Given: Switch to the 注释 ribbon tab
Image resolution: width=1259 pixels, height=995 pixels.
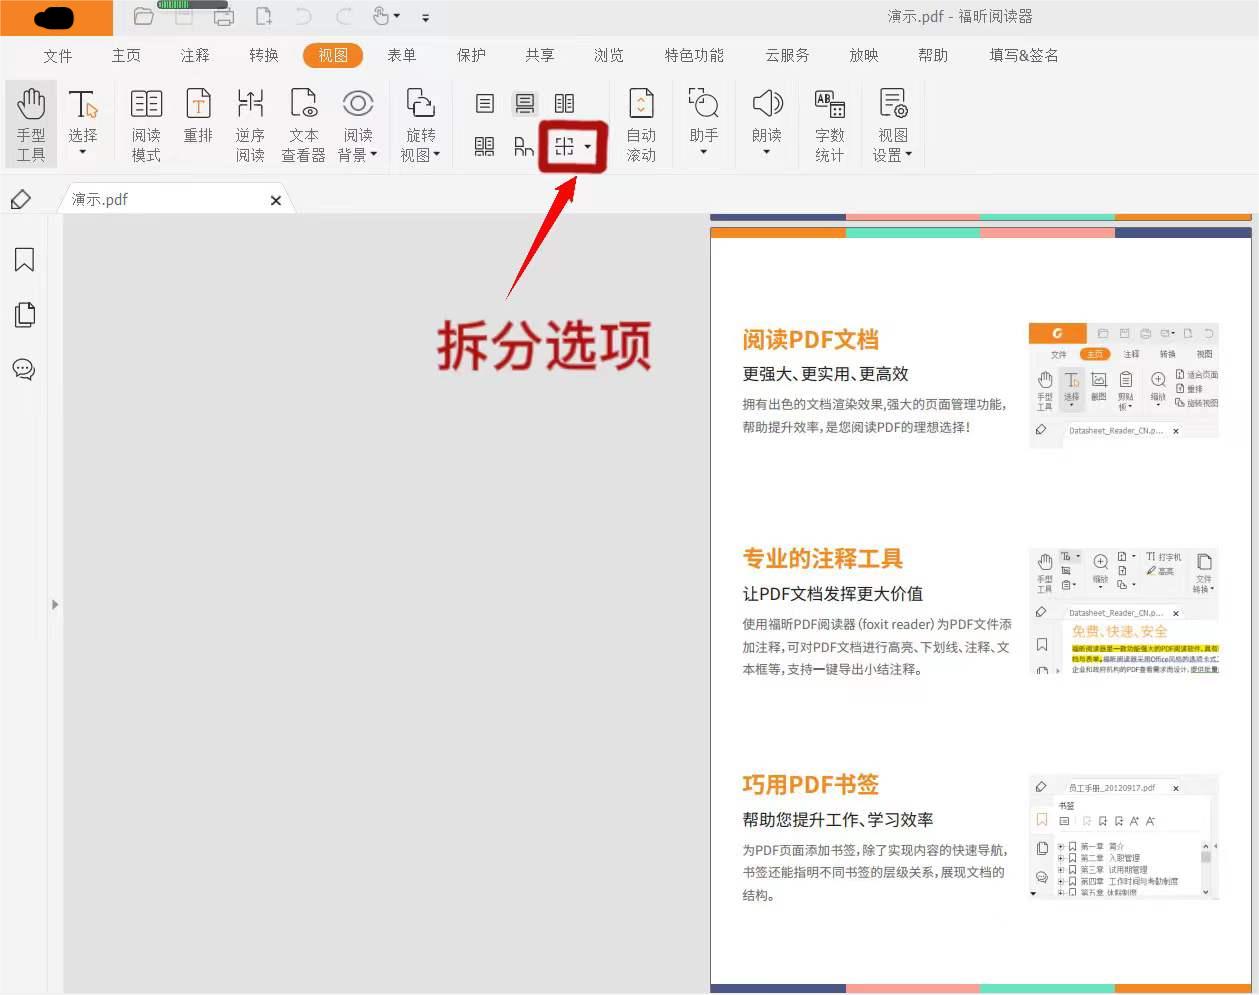Looking at the screenshot, I should tap(194, 56).
